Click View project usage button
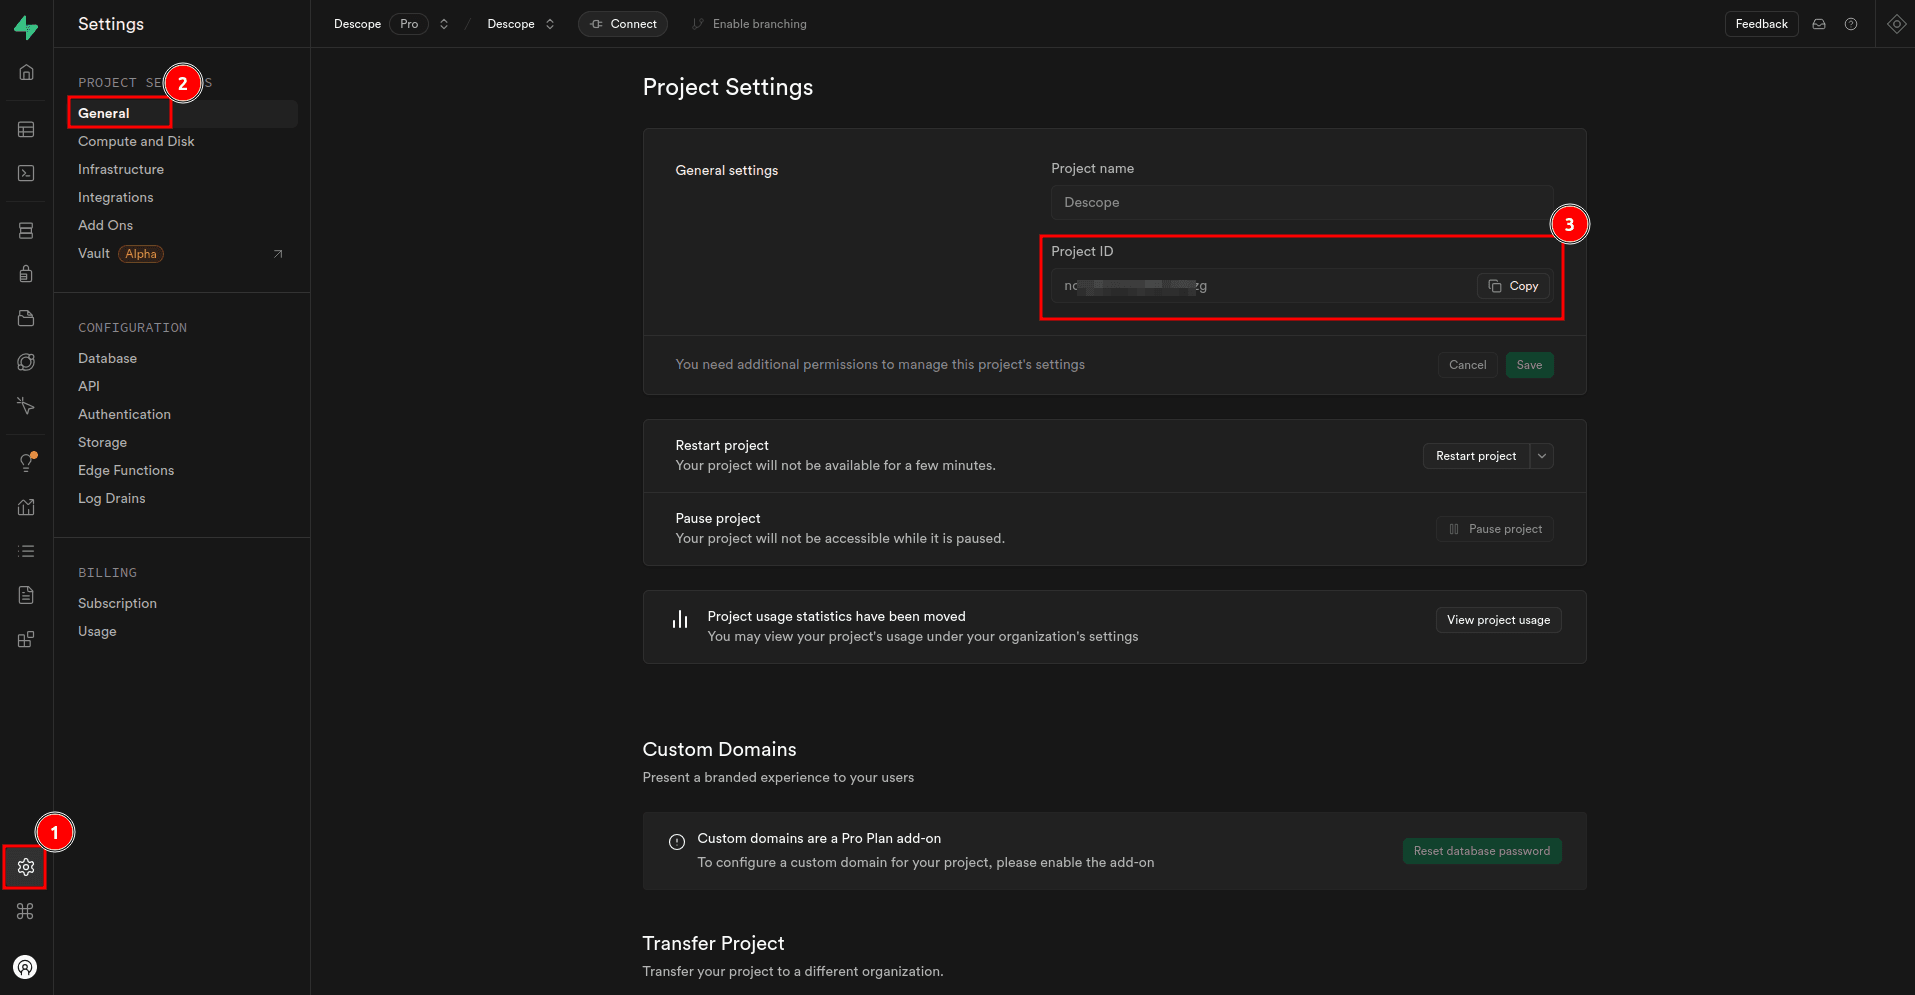 [x=1497, y=620]
